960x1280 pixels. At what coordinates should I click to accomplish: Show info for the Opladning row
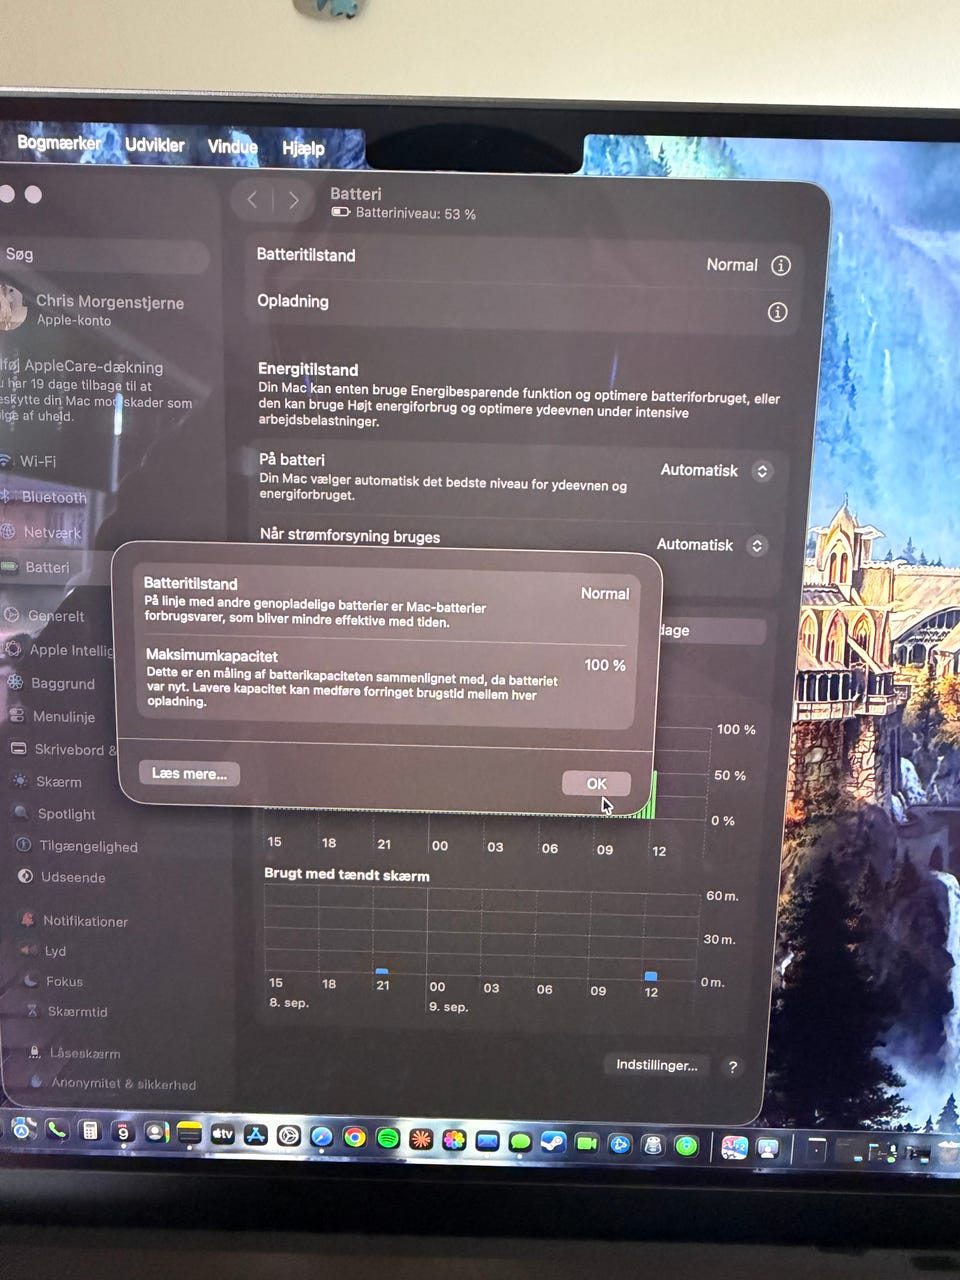(777, 312)
